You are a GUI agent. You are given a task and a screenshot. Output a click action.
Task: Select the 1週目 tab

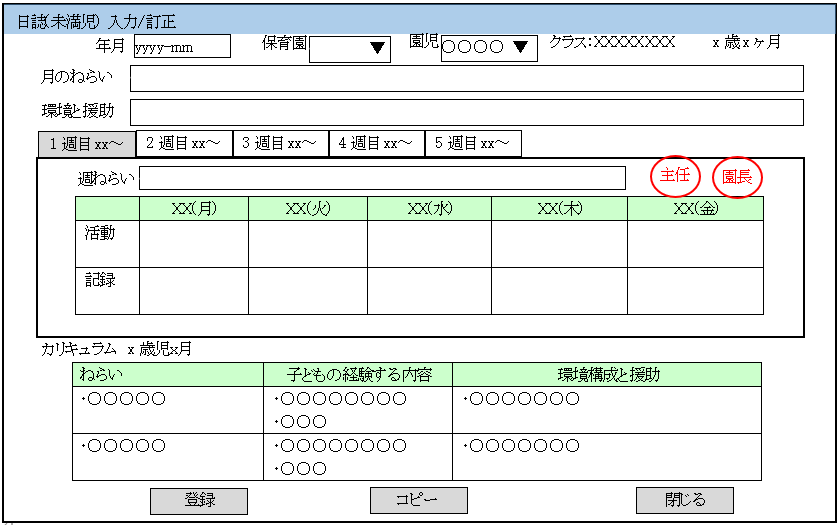[x=87, y=144]
